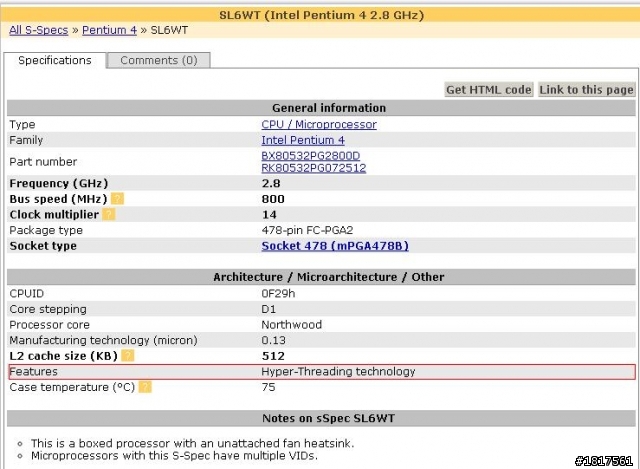The image size is (640, 469).
Task: Click the CPUID row label
Action: (x=27, y=293)
